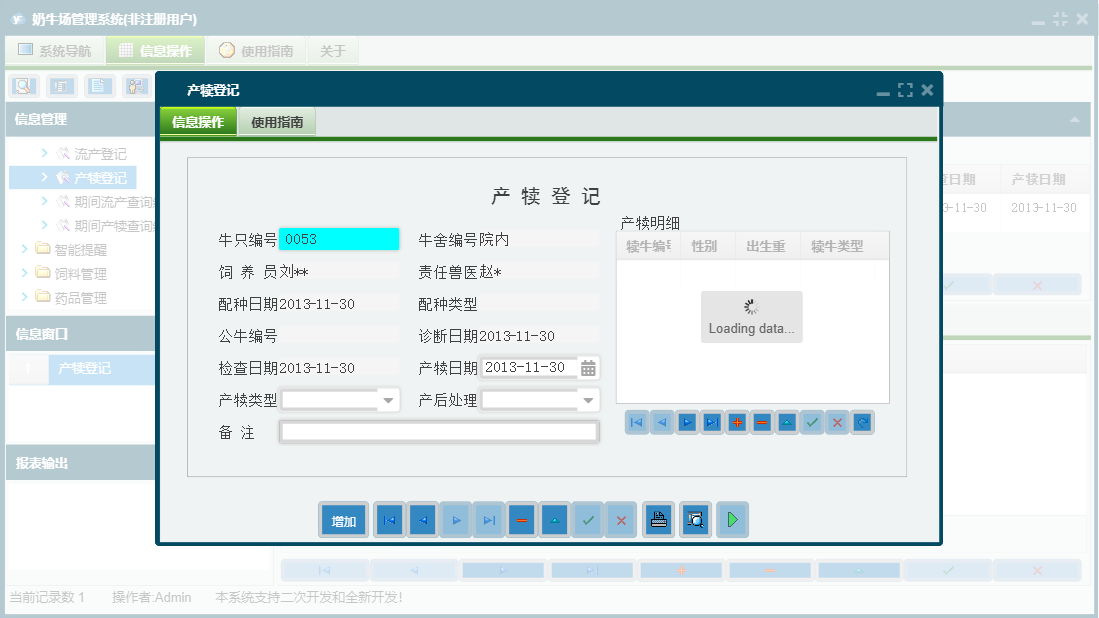Delete a row with the red minus icon under 产犊明细
Viewport: 1099px width, 618px height.
click(761, 422)
